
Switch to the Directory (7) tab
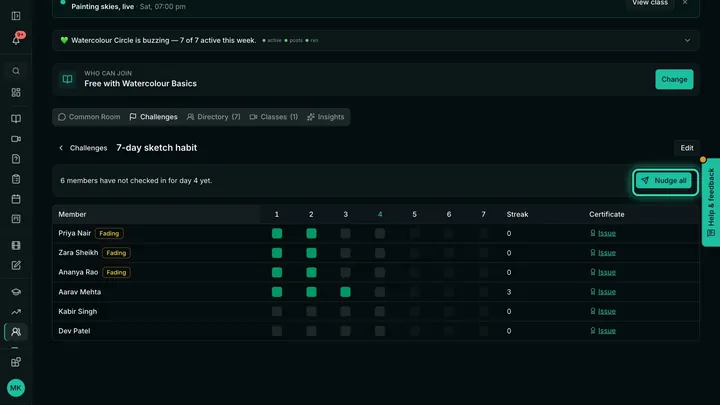214,117
